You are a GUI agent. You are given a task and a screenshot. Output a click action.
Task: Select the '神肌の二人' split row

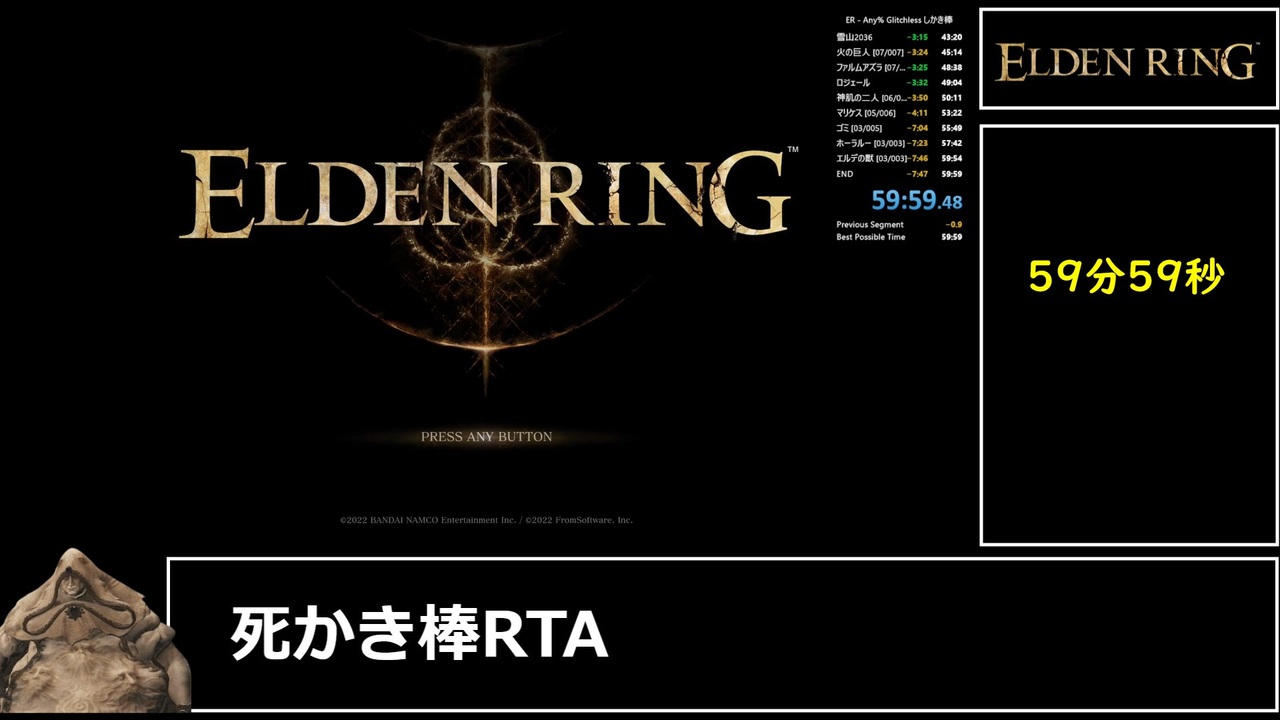point(899,98)
